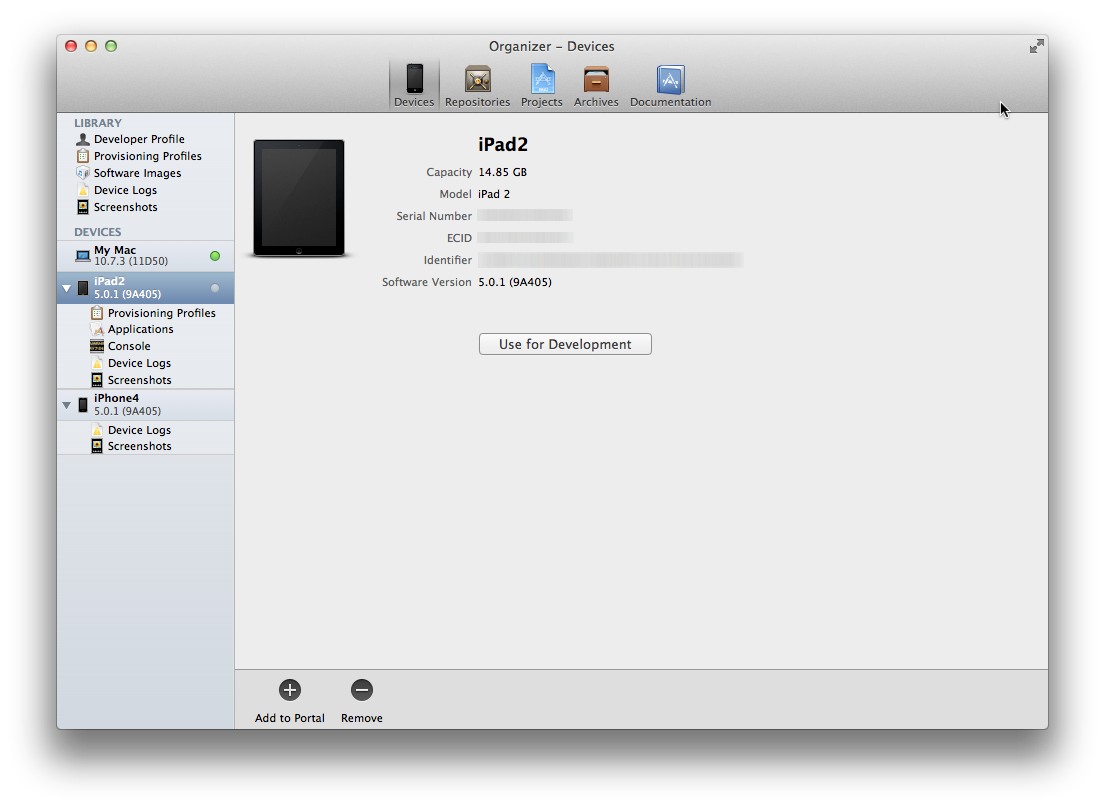The width and height of the screenshot is (1105, 808).
Task: Collapse the iPad2 device tree
Action: tap(66, 287)
